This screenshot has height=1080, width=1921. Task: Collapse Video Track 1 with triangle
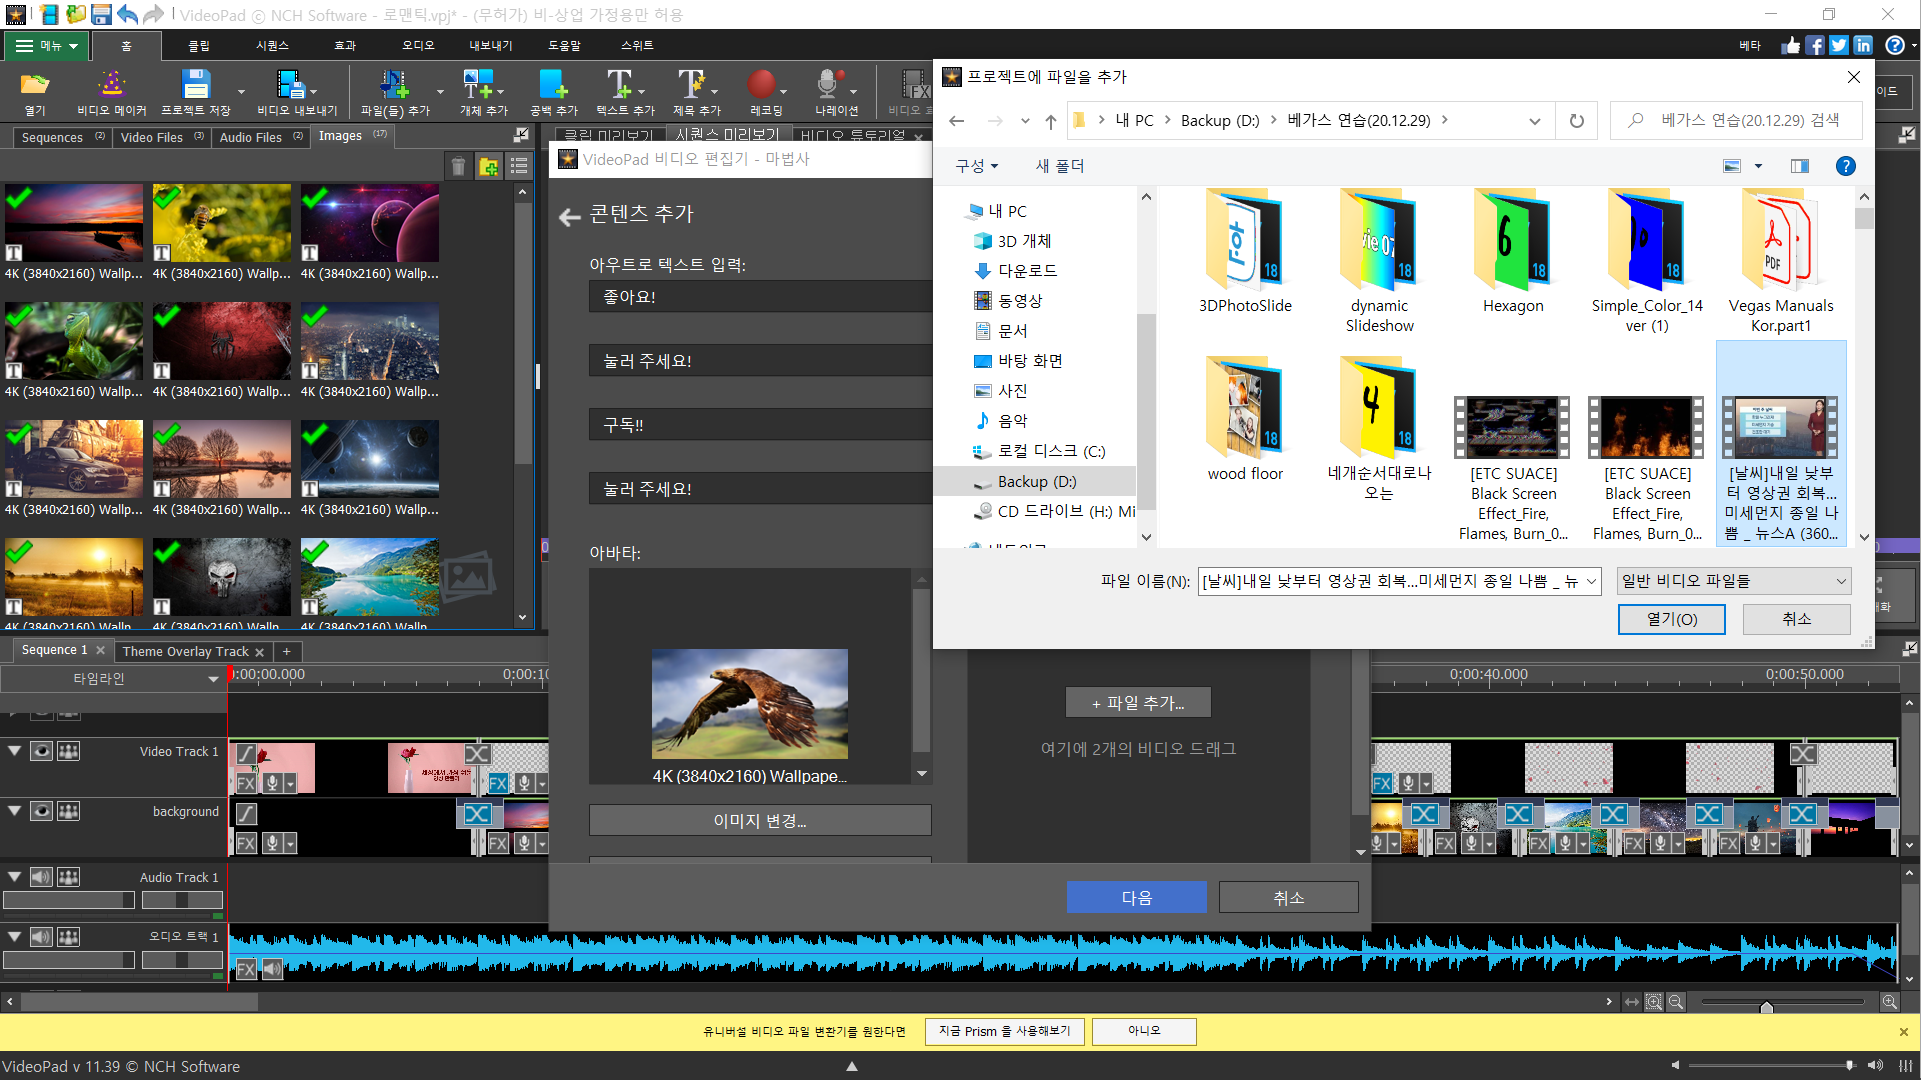click(x=15, y=750)
